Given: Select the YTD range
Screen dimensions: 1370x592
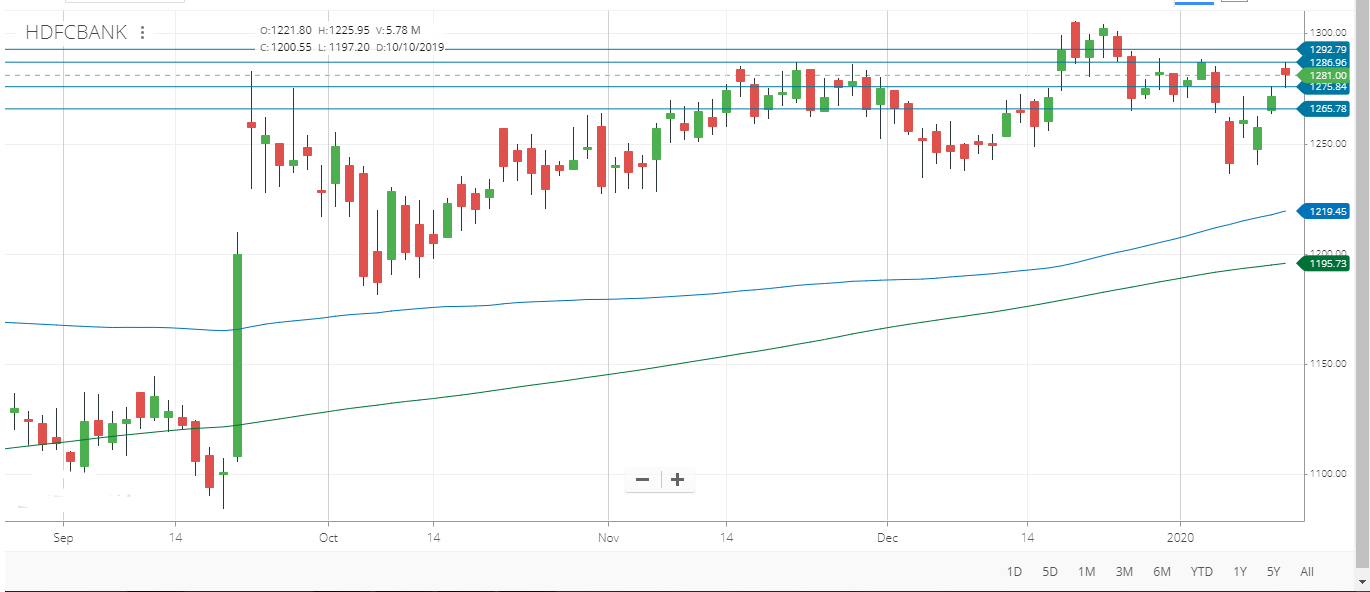Looking at the screenshot, I should (1201, 572).
